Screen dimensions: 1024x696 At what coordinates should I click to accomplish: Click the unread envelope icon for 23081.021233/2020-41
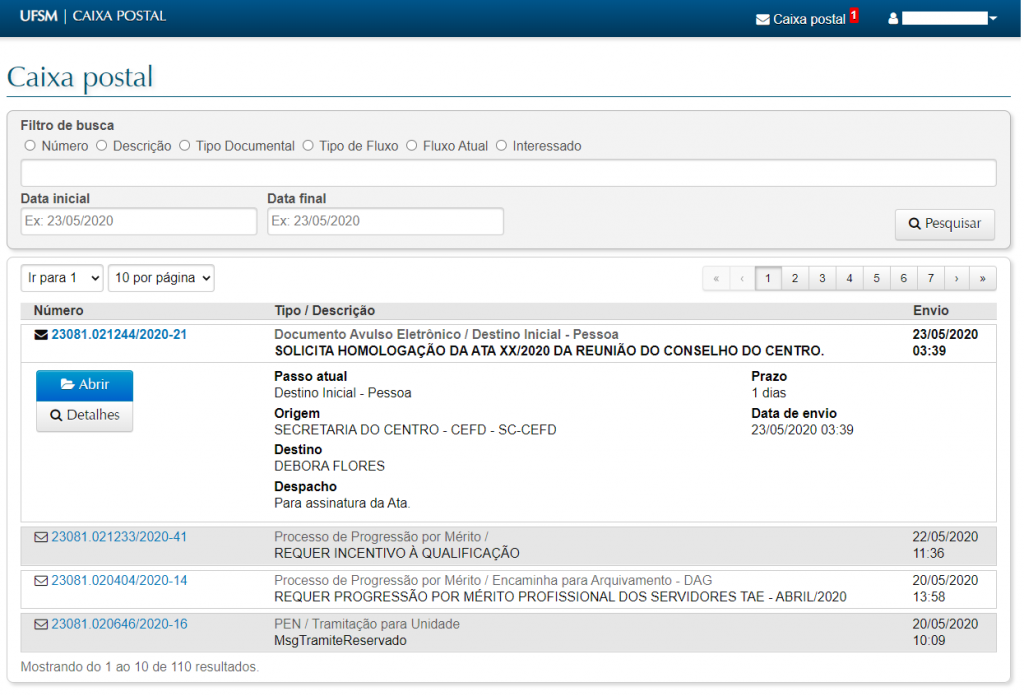pyautogui.click(x=41, y=537)
